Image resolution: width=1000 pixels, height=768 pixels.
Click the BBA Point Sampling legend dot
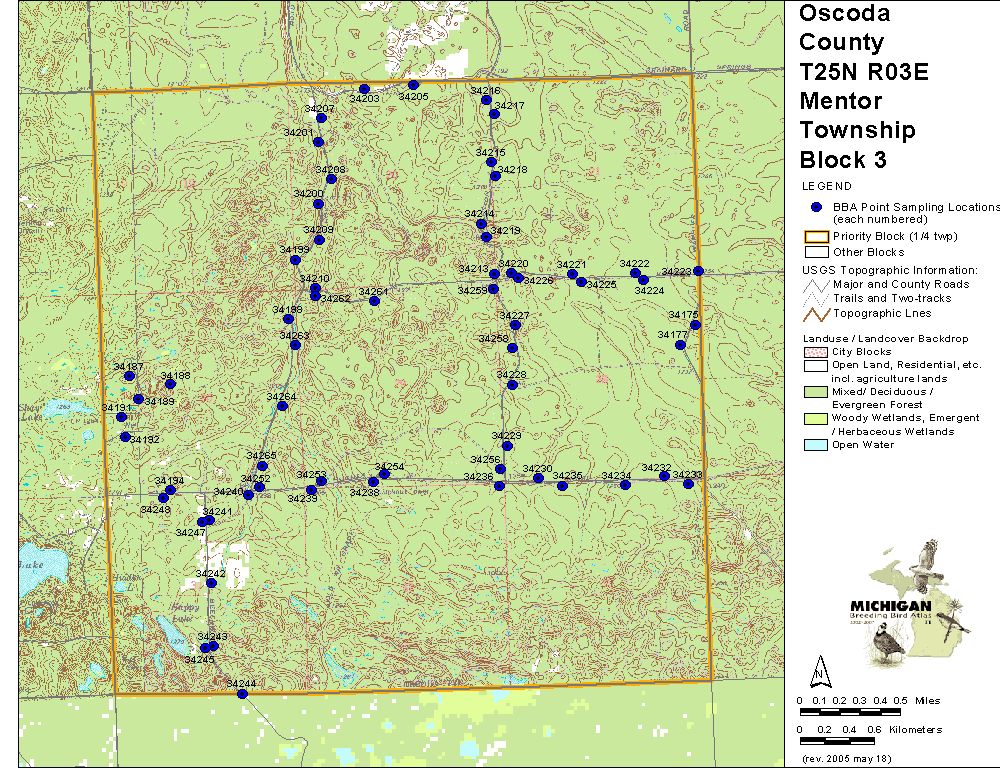[x=816, y=207]
